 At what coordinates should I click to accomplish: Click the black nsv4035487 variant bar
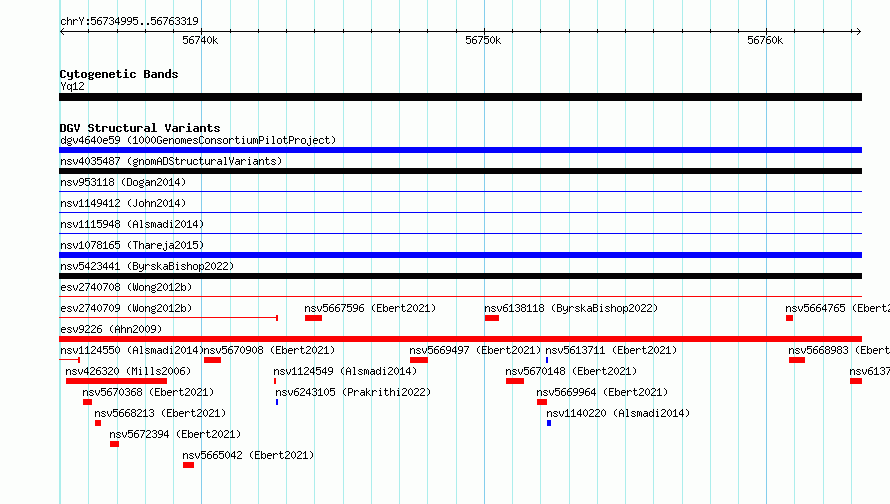pos(460,171)
